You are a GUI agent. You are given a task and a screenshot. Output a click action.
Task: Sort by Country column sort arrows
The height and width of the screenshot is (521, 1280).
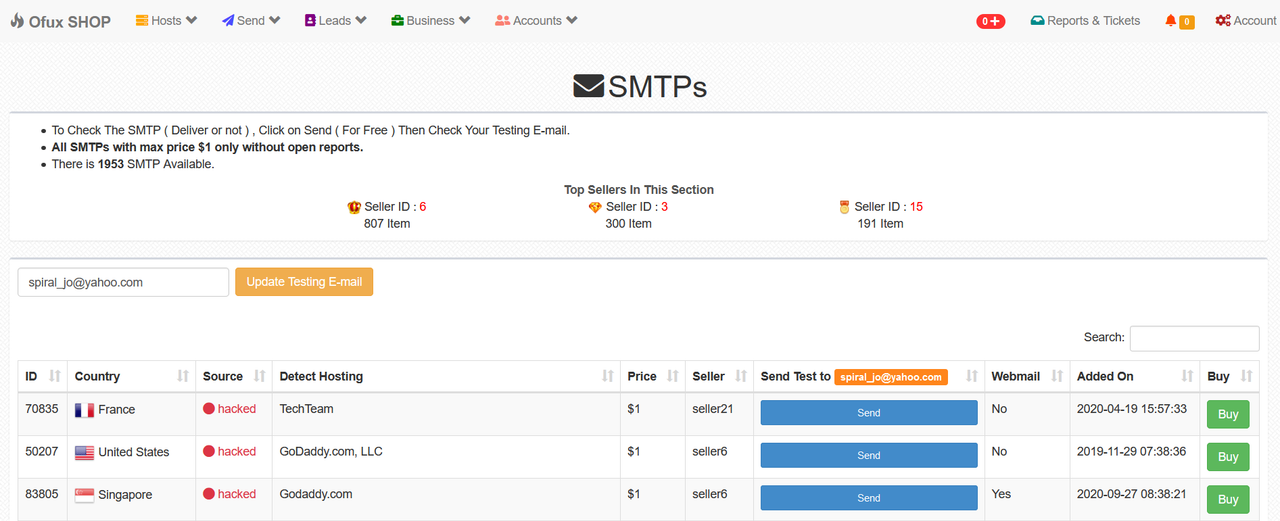click(183, 376)
